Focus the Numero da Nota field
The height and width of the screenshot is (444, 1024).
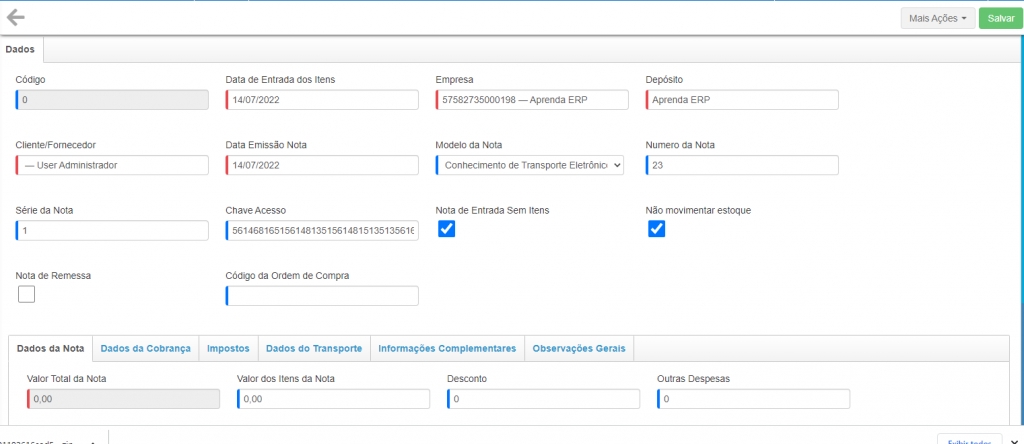click(x=742, y=165)
